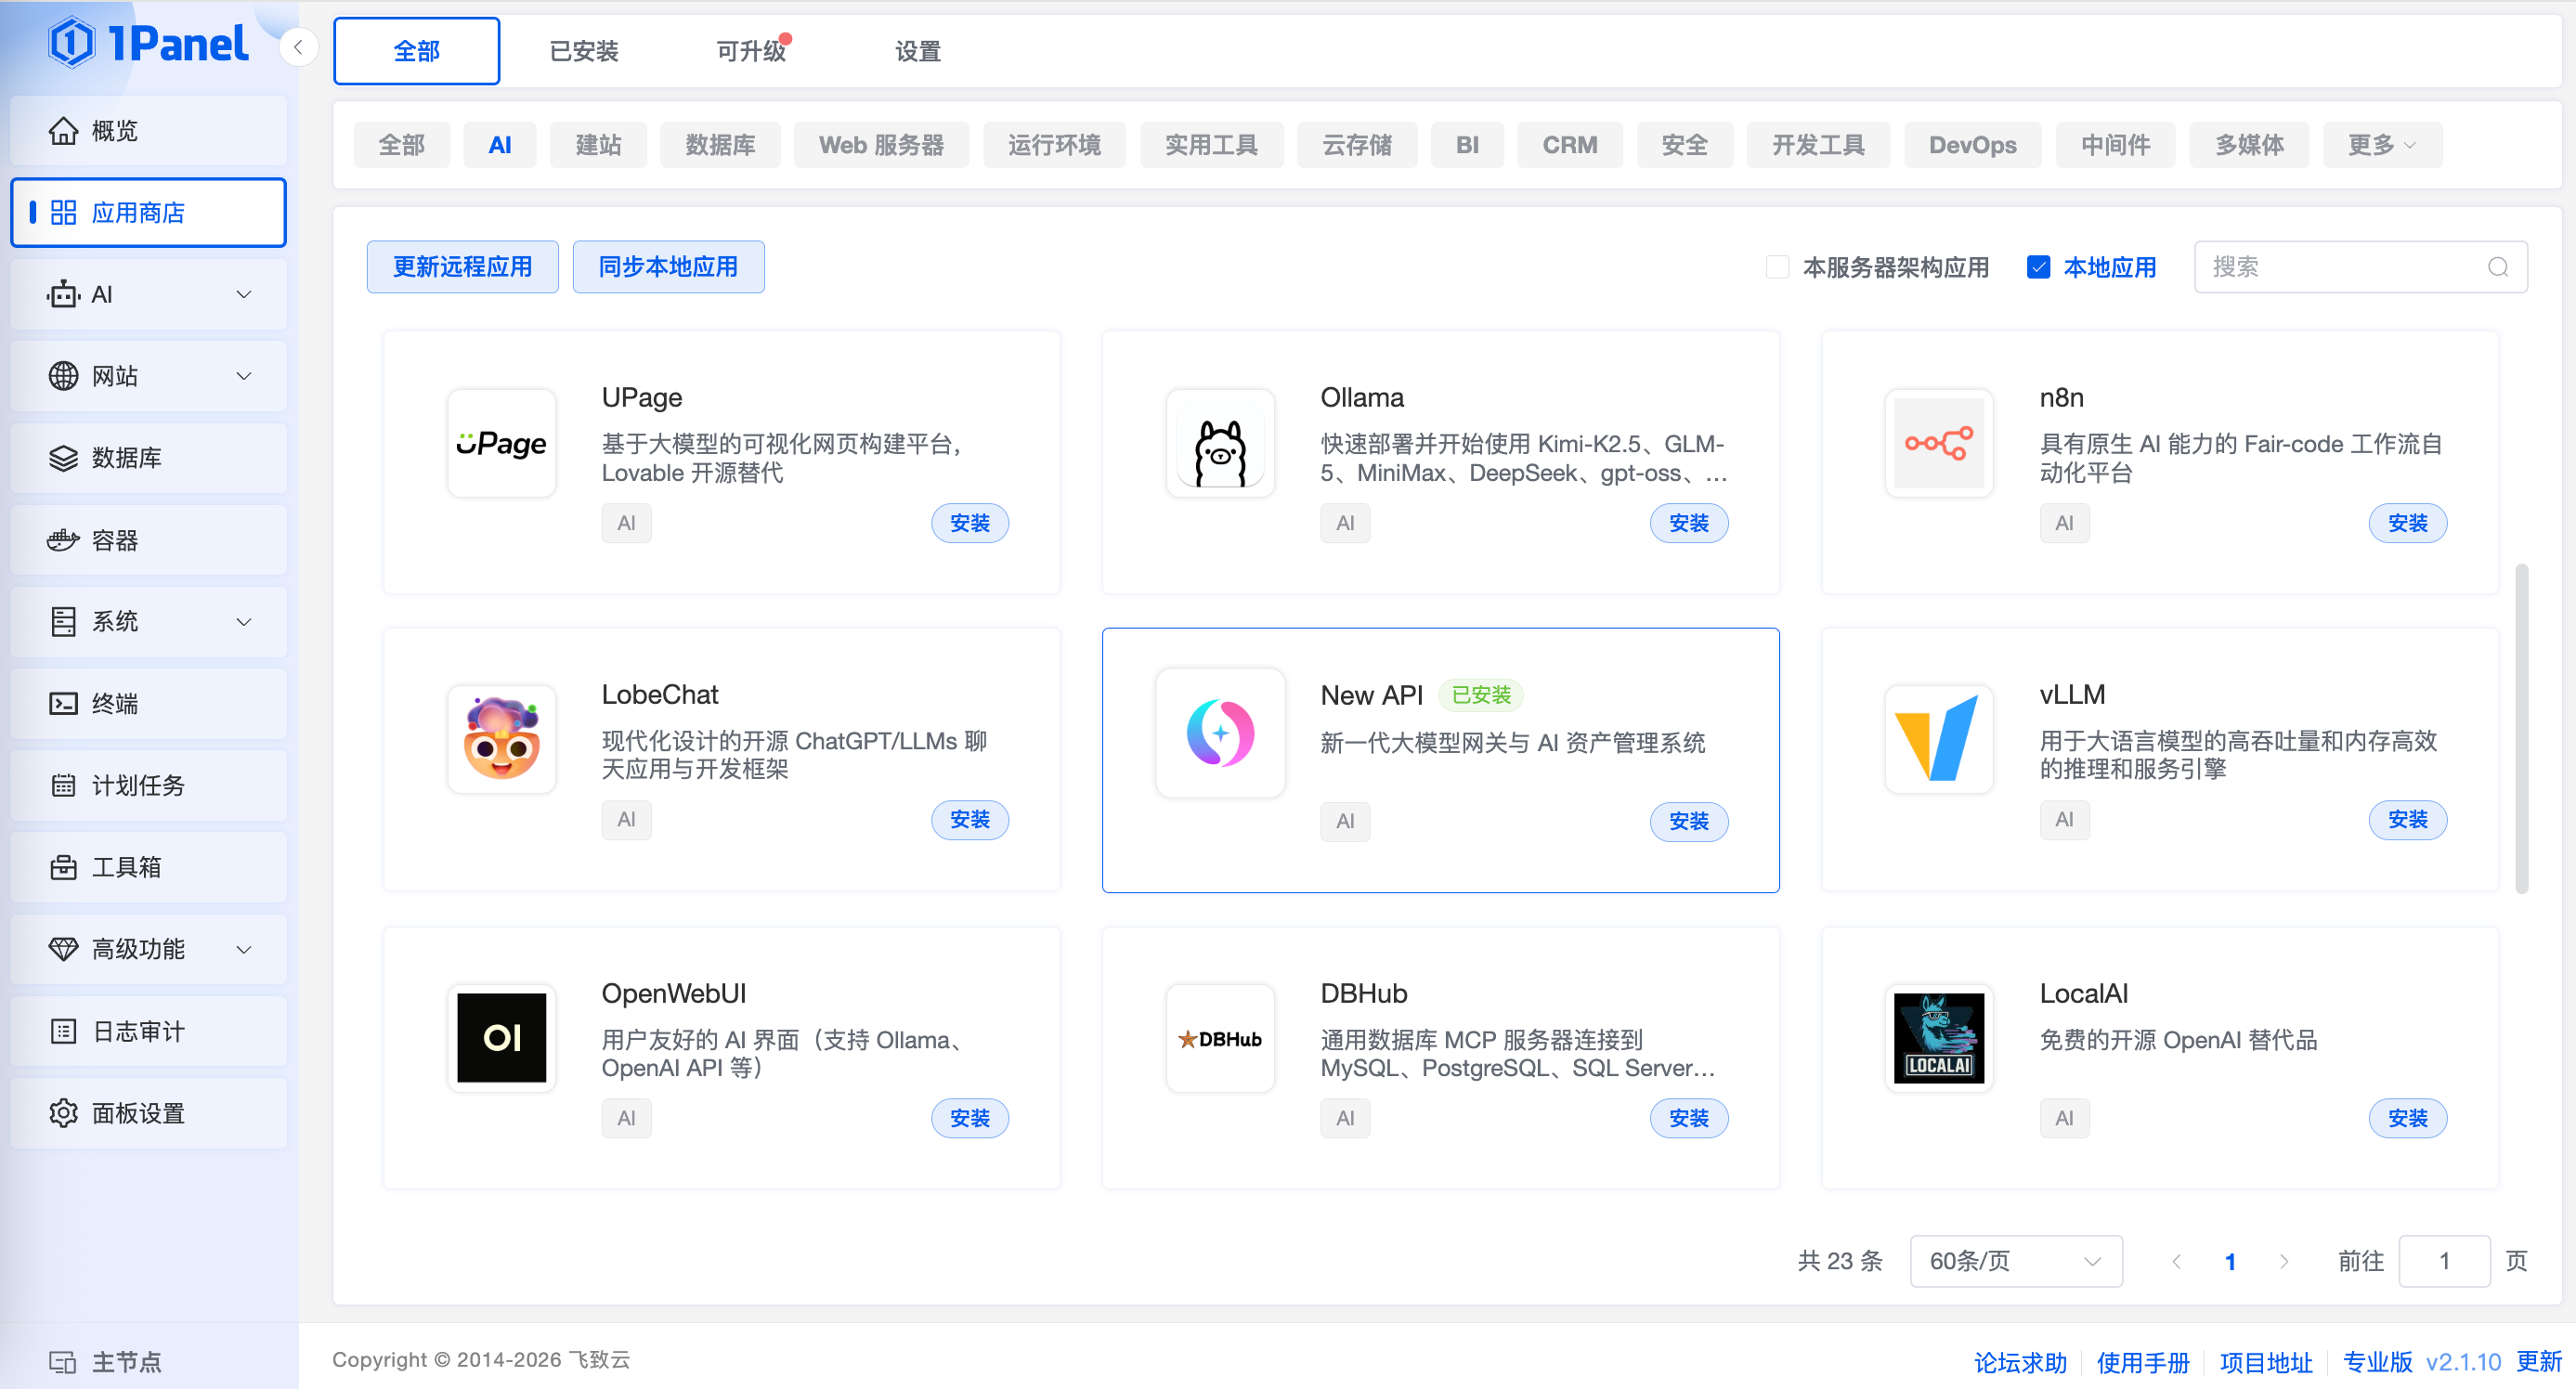The width and height of the screenshot is (2576, 1389).
Task: Open the 容器 docker sidebar item
Action: click(148, 540)
